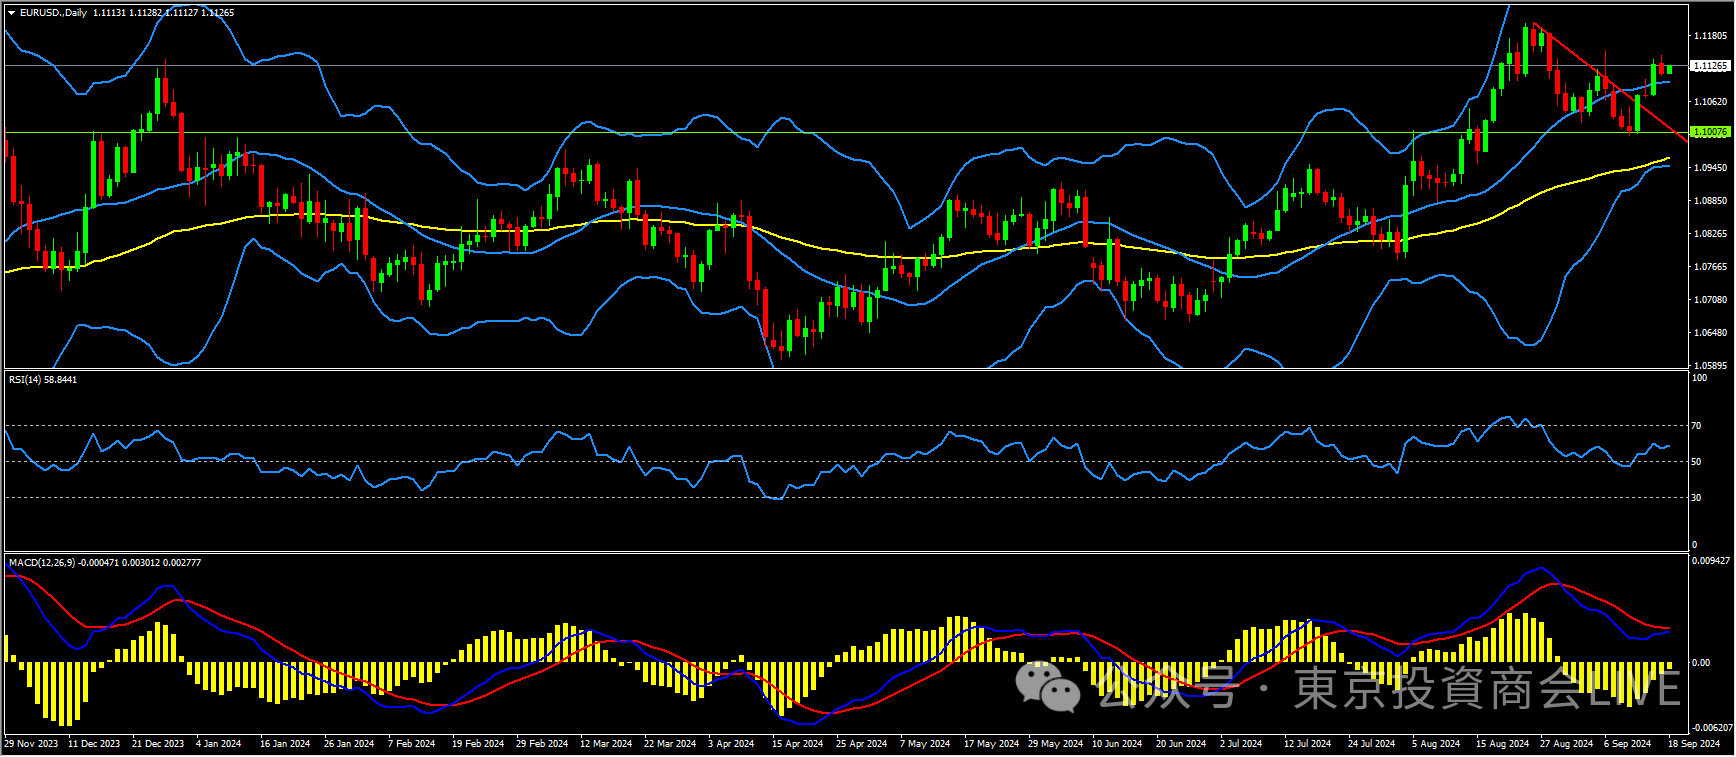Viewport: 1736px width, 757px height.
Task: Click the 1.09450 price axis label
Action: [1710, 168]
